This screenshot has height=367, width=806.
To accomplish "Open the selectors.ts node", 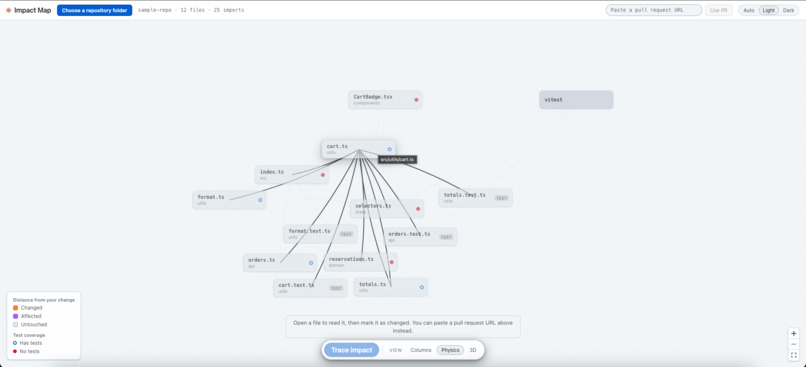I will coord(387,209).
